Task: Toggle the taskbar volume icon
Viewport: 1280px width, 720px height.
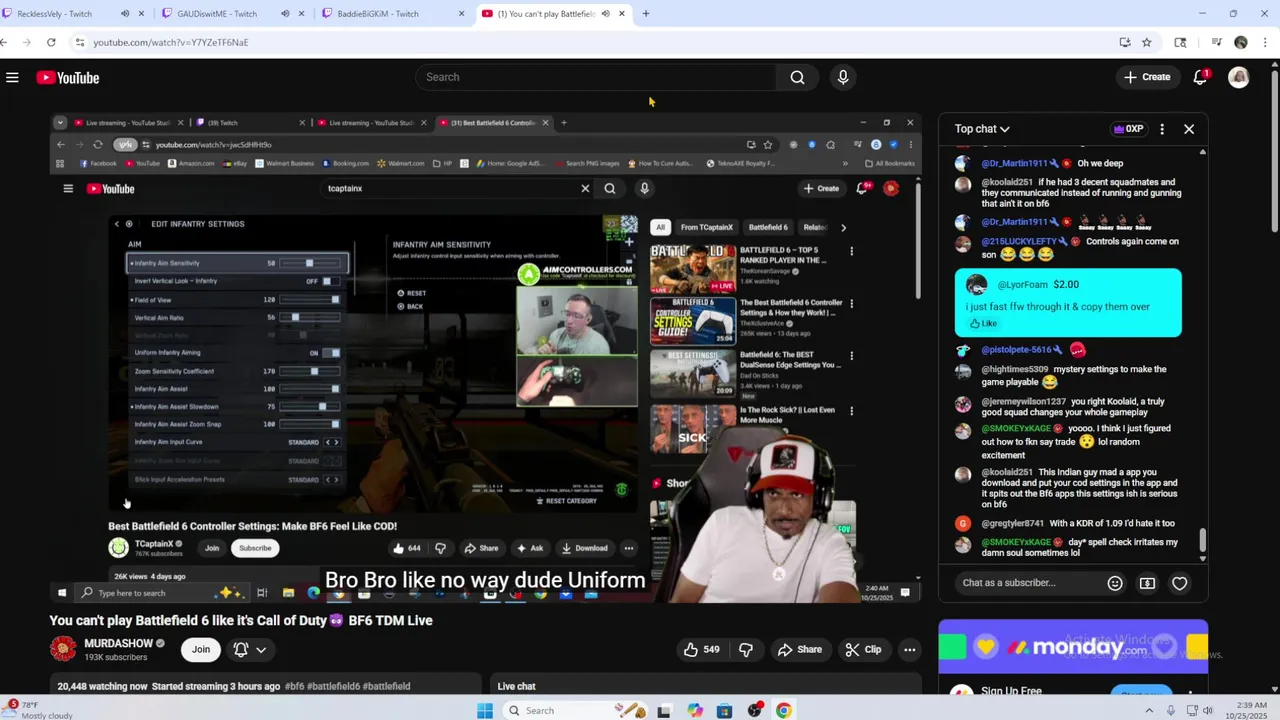Action: (x=1208, y=711)
